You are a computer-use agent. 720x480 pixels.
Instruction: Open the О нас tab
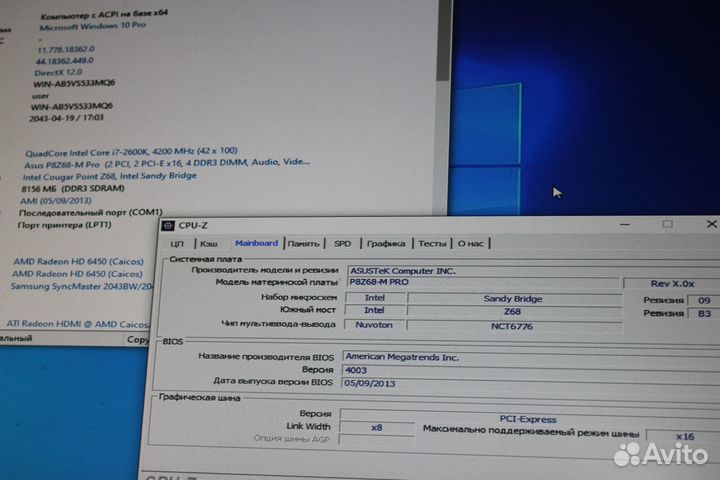click(470, 243)
